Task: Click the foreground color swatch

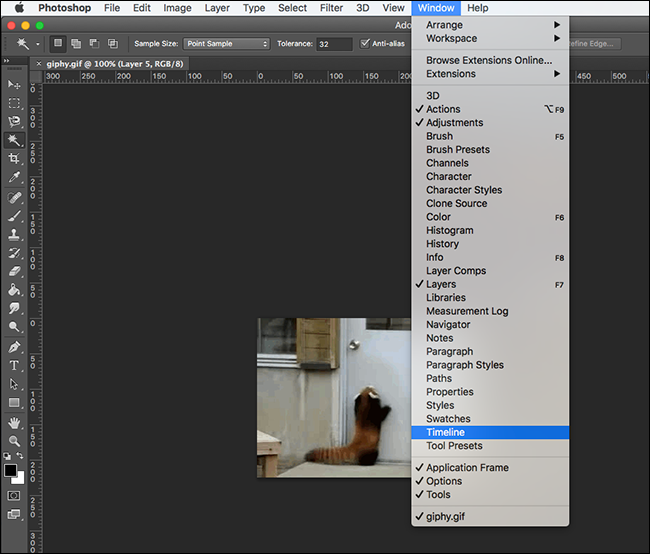Action: (x=10, y=470)
